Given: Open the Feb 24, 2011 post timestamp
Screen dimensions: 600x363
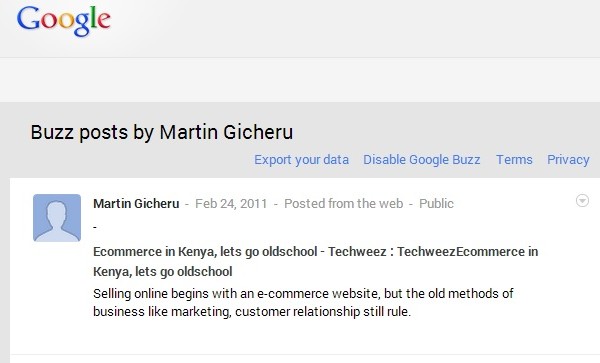Looking at the screenshot, I should tap(231, 203).
